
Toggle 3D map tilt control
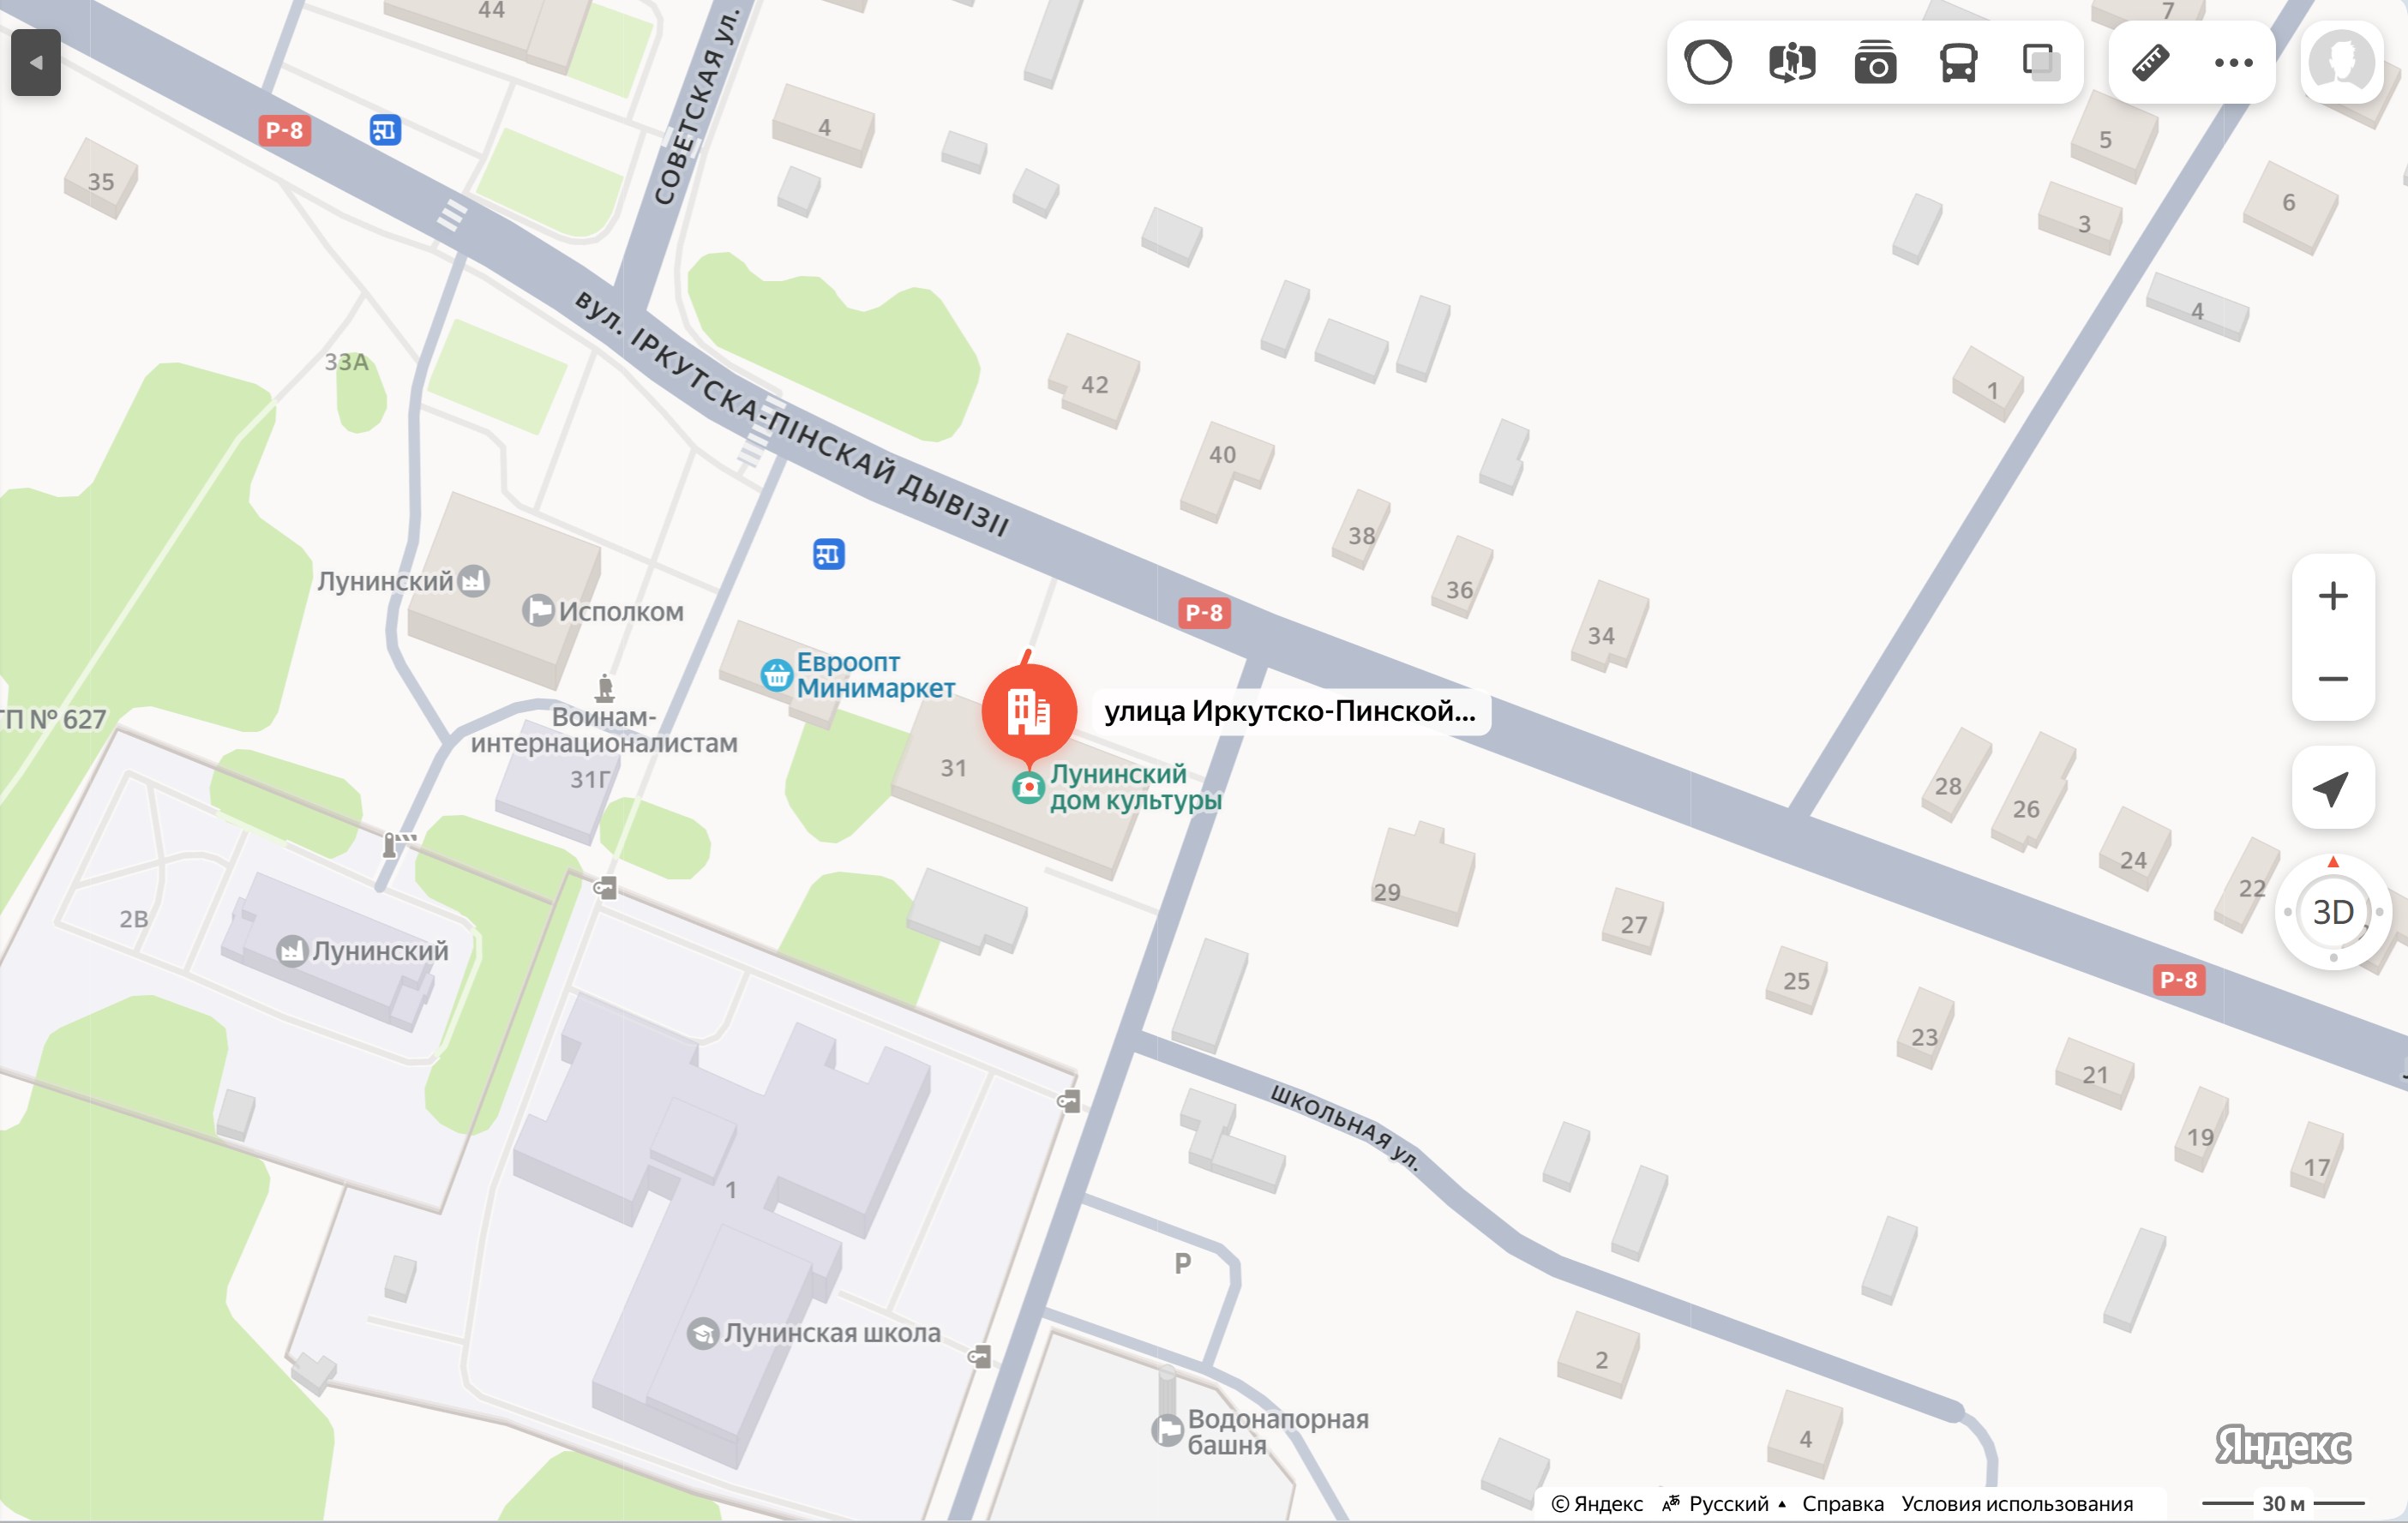(2333, 912)
